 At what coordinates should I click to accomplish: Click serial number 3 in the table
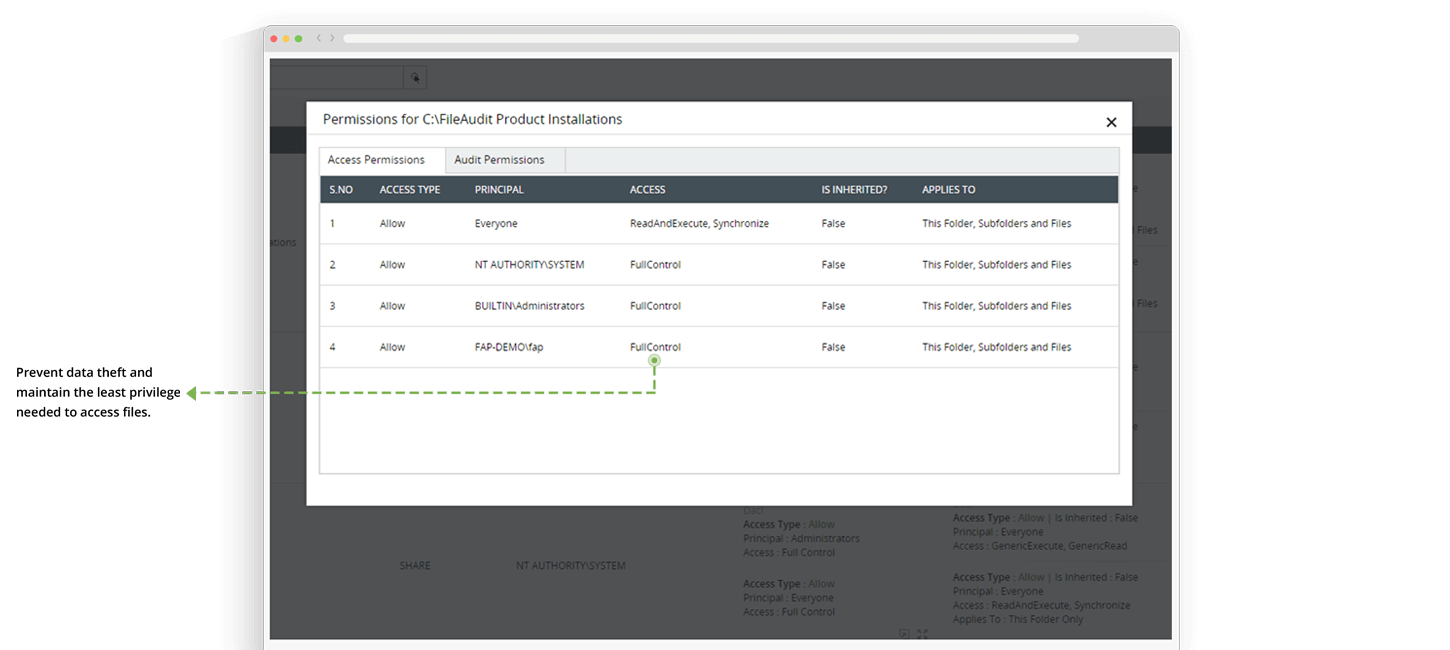pyautogui.click(x=333, y=306)
